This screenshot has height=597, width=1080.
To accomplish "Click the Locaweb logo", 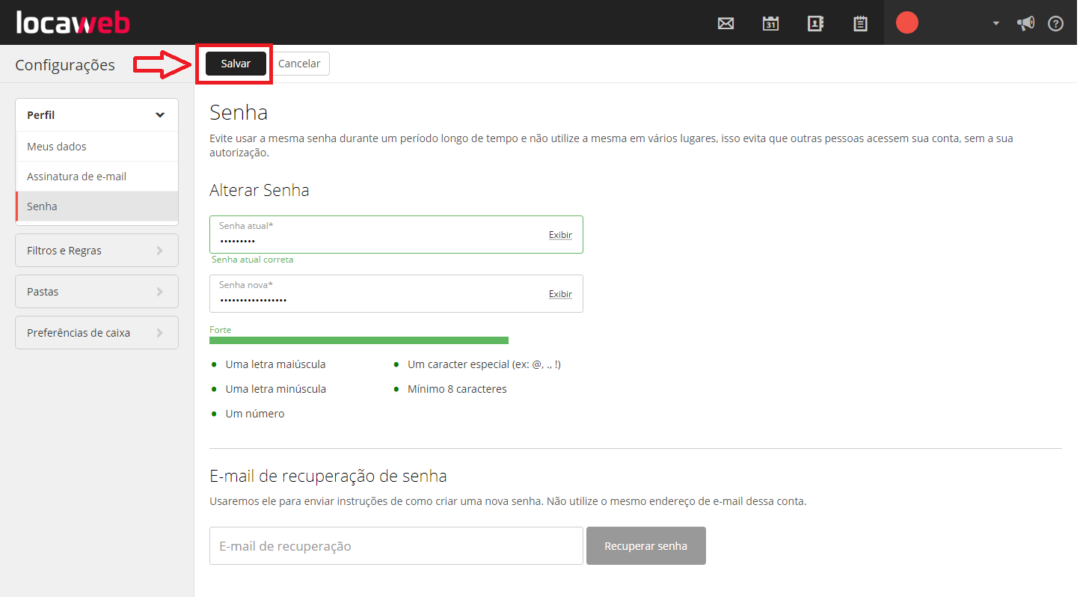I will pos(72,21).
